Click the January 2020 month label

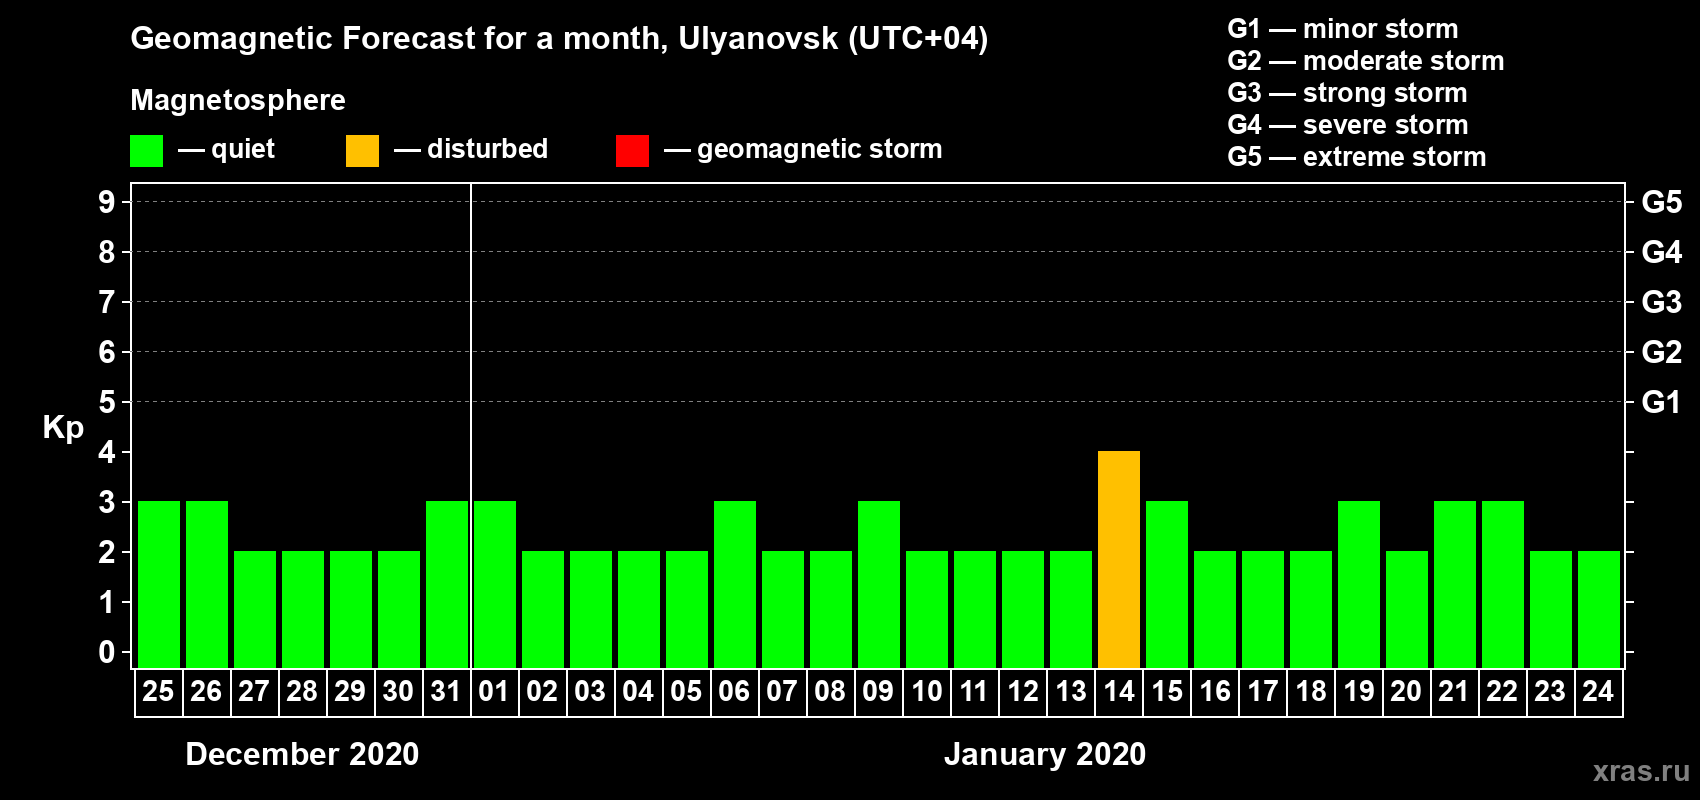pyautogui.click(x=1045, y=754)
